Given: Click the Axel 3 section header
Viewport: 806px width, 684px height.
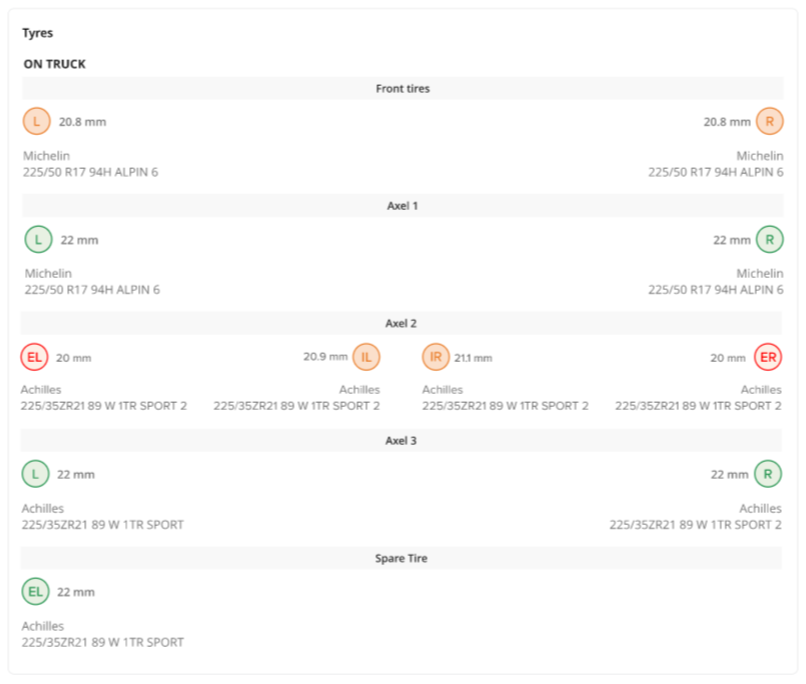Looking at the screenshot, I should tap(402, 441).
